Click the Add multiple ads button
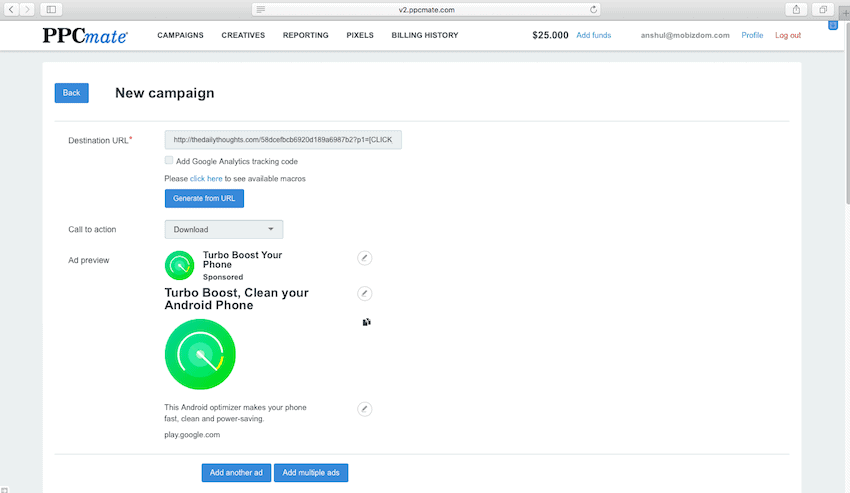This screenshot has height=493, width=850. pos(311,472)
